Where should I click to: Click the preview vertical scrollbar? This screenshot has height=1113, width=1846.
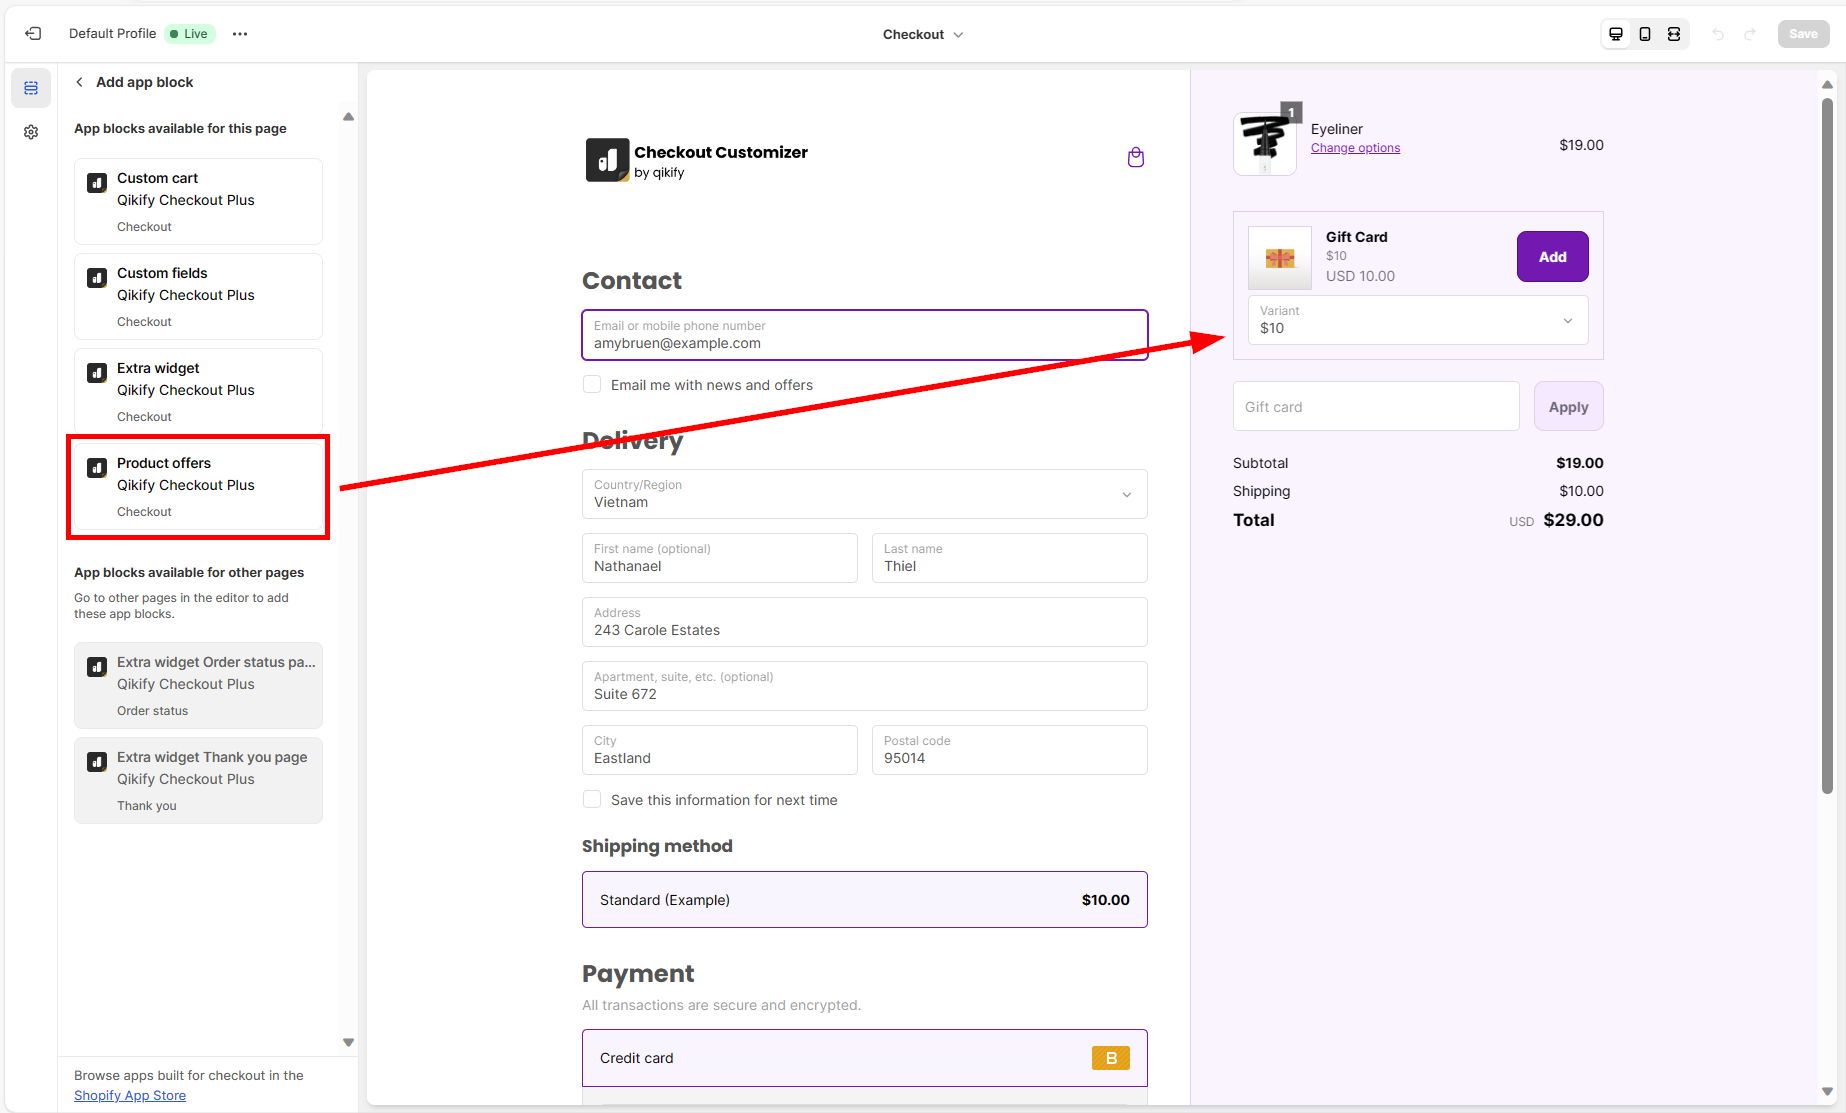(x=1827, y=445)
